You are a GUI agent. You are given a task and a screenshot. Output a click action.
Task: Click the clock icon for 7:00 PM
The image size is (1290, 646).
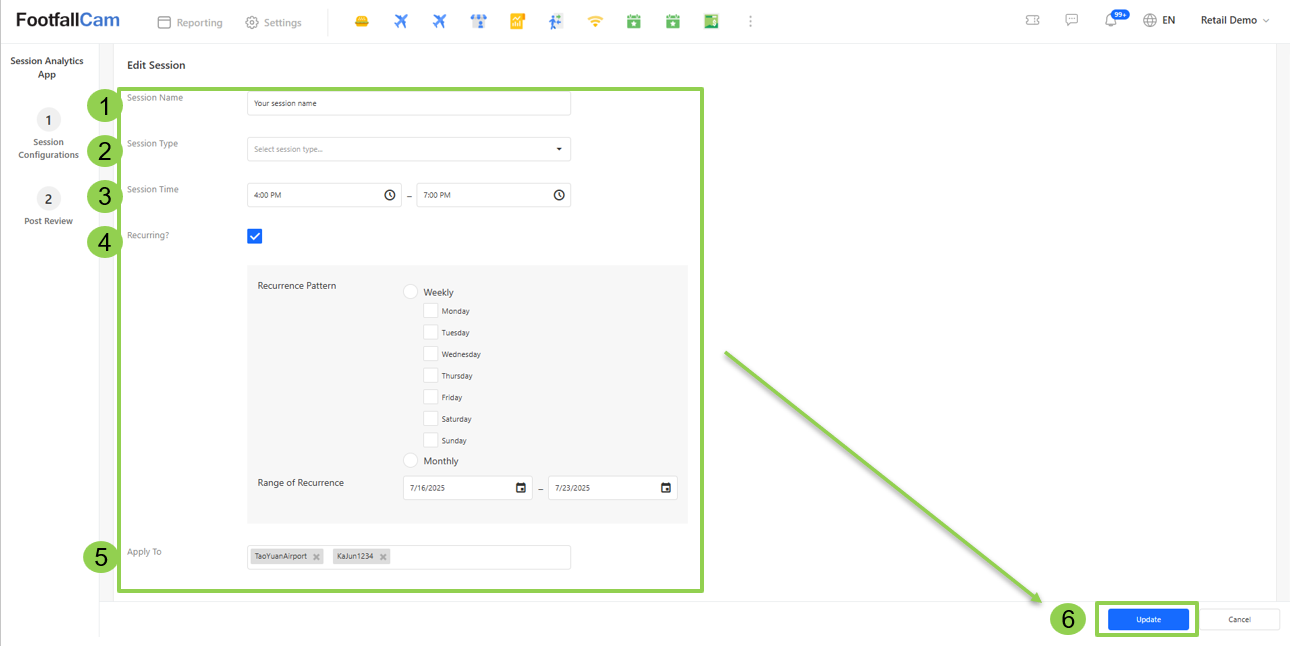click(x=559, y=195)
